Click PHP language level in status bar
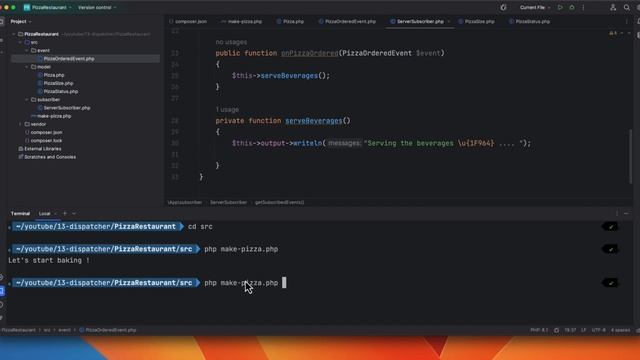Viewport: 640px width, 360px height. [539, 330]
